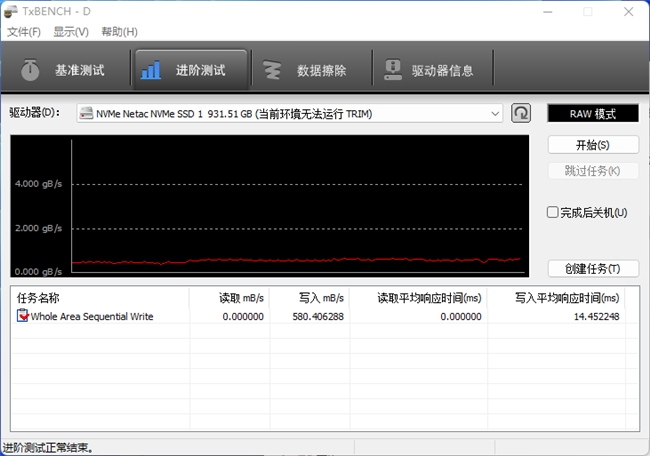The image size is (650, 456).
Task: Click the data erase tab icon
Action: [x=271, y=71]
